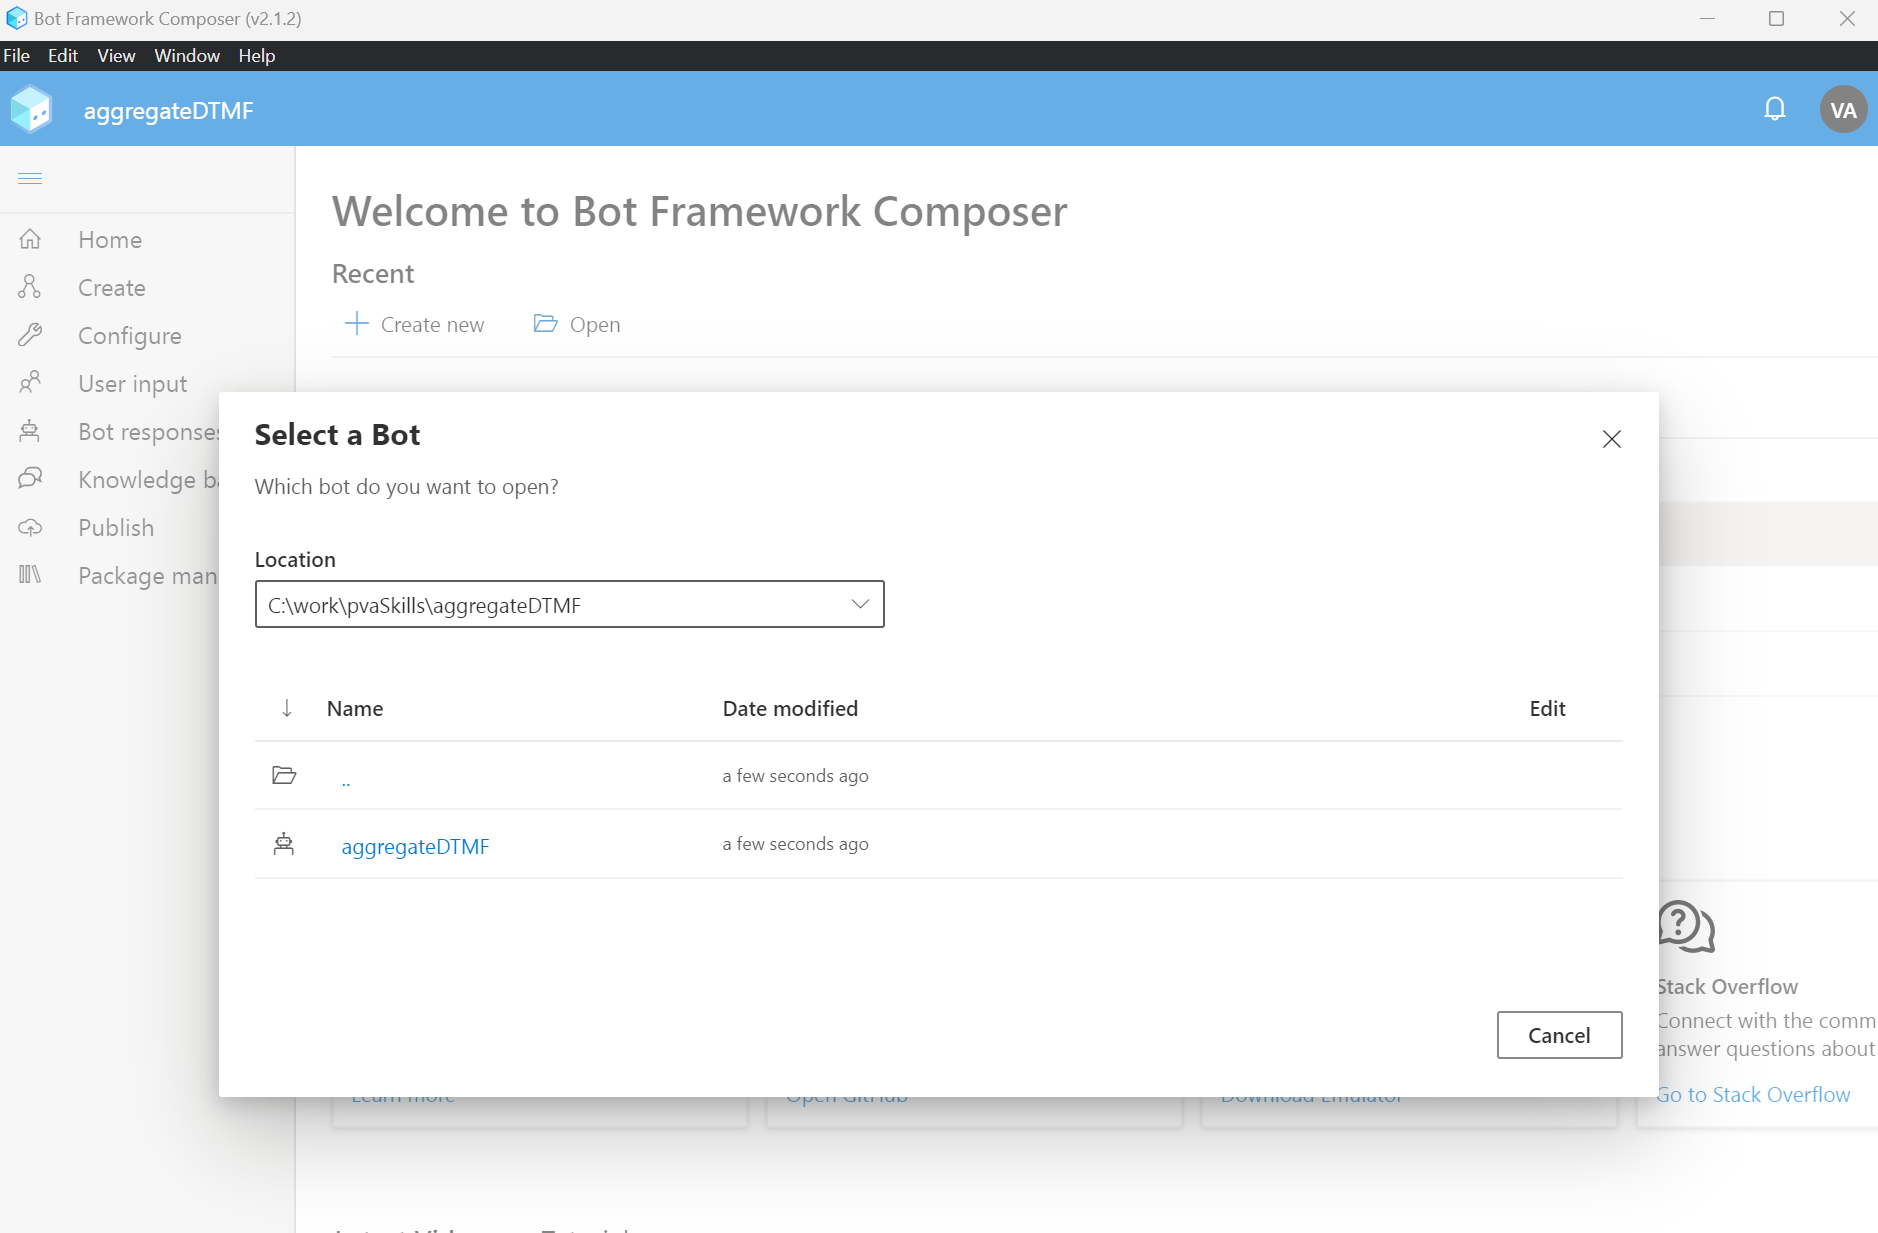1878x1233 pixels.
Task: Close the Select a Bot dialog
Action: (1611, 439)
